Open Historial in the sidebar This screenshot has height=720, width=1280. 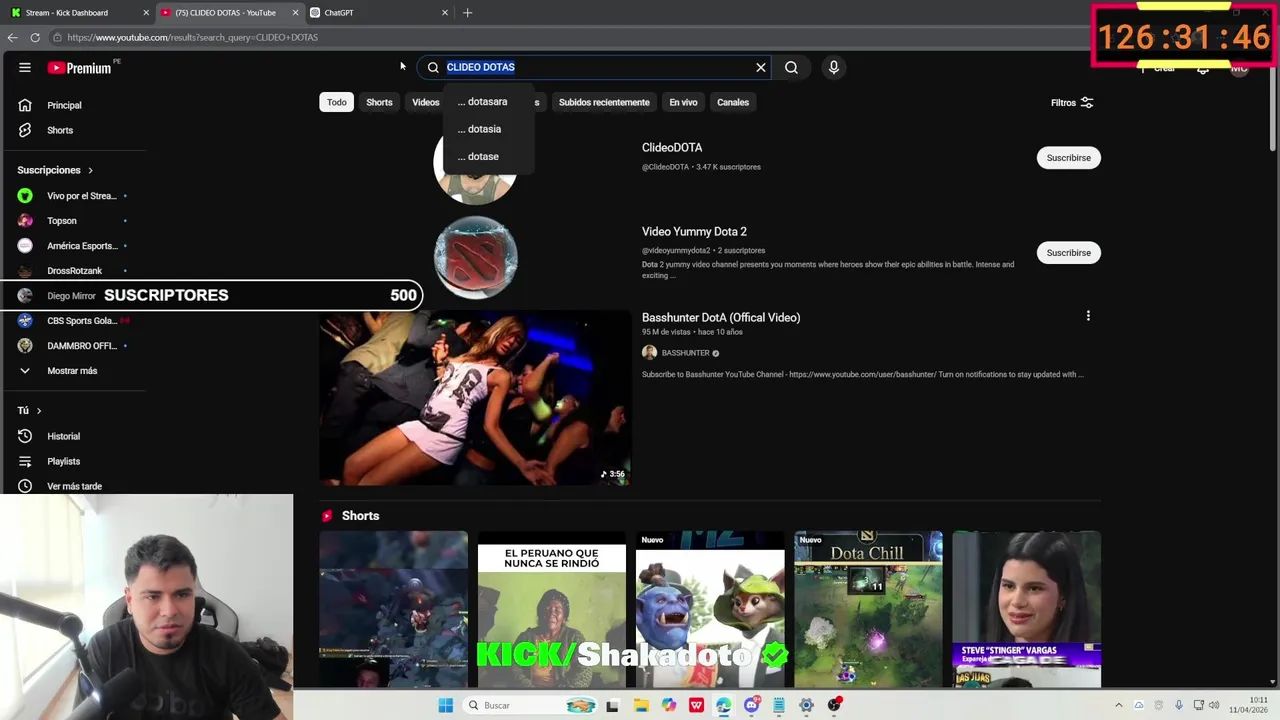(63, 436)
